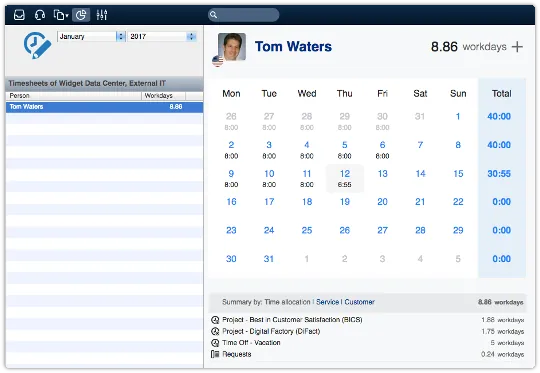Screen dimensions: 540x373
Task: Select January 2 in calendar
Action: point(231,150)
